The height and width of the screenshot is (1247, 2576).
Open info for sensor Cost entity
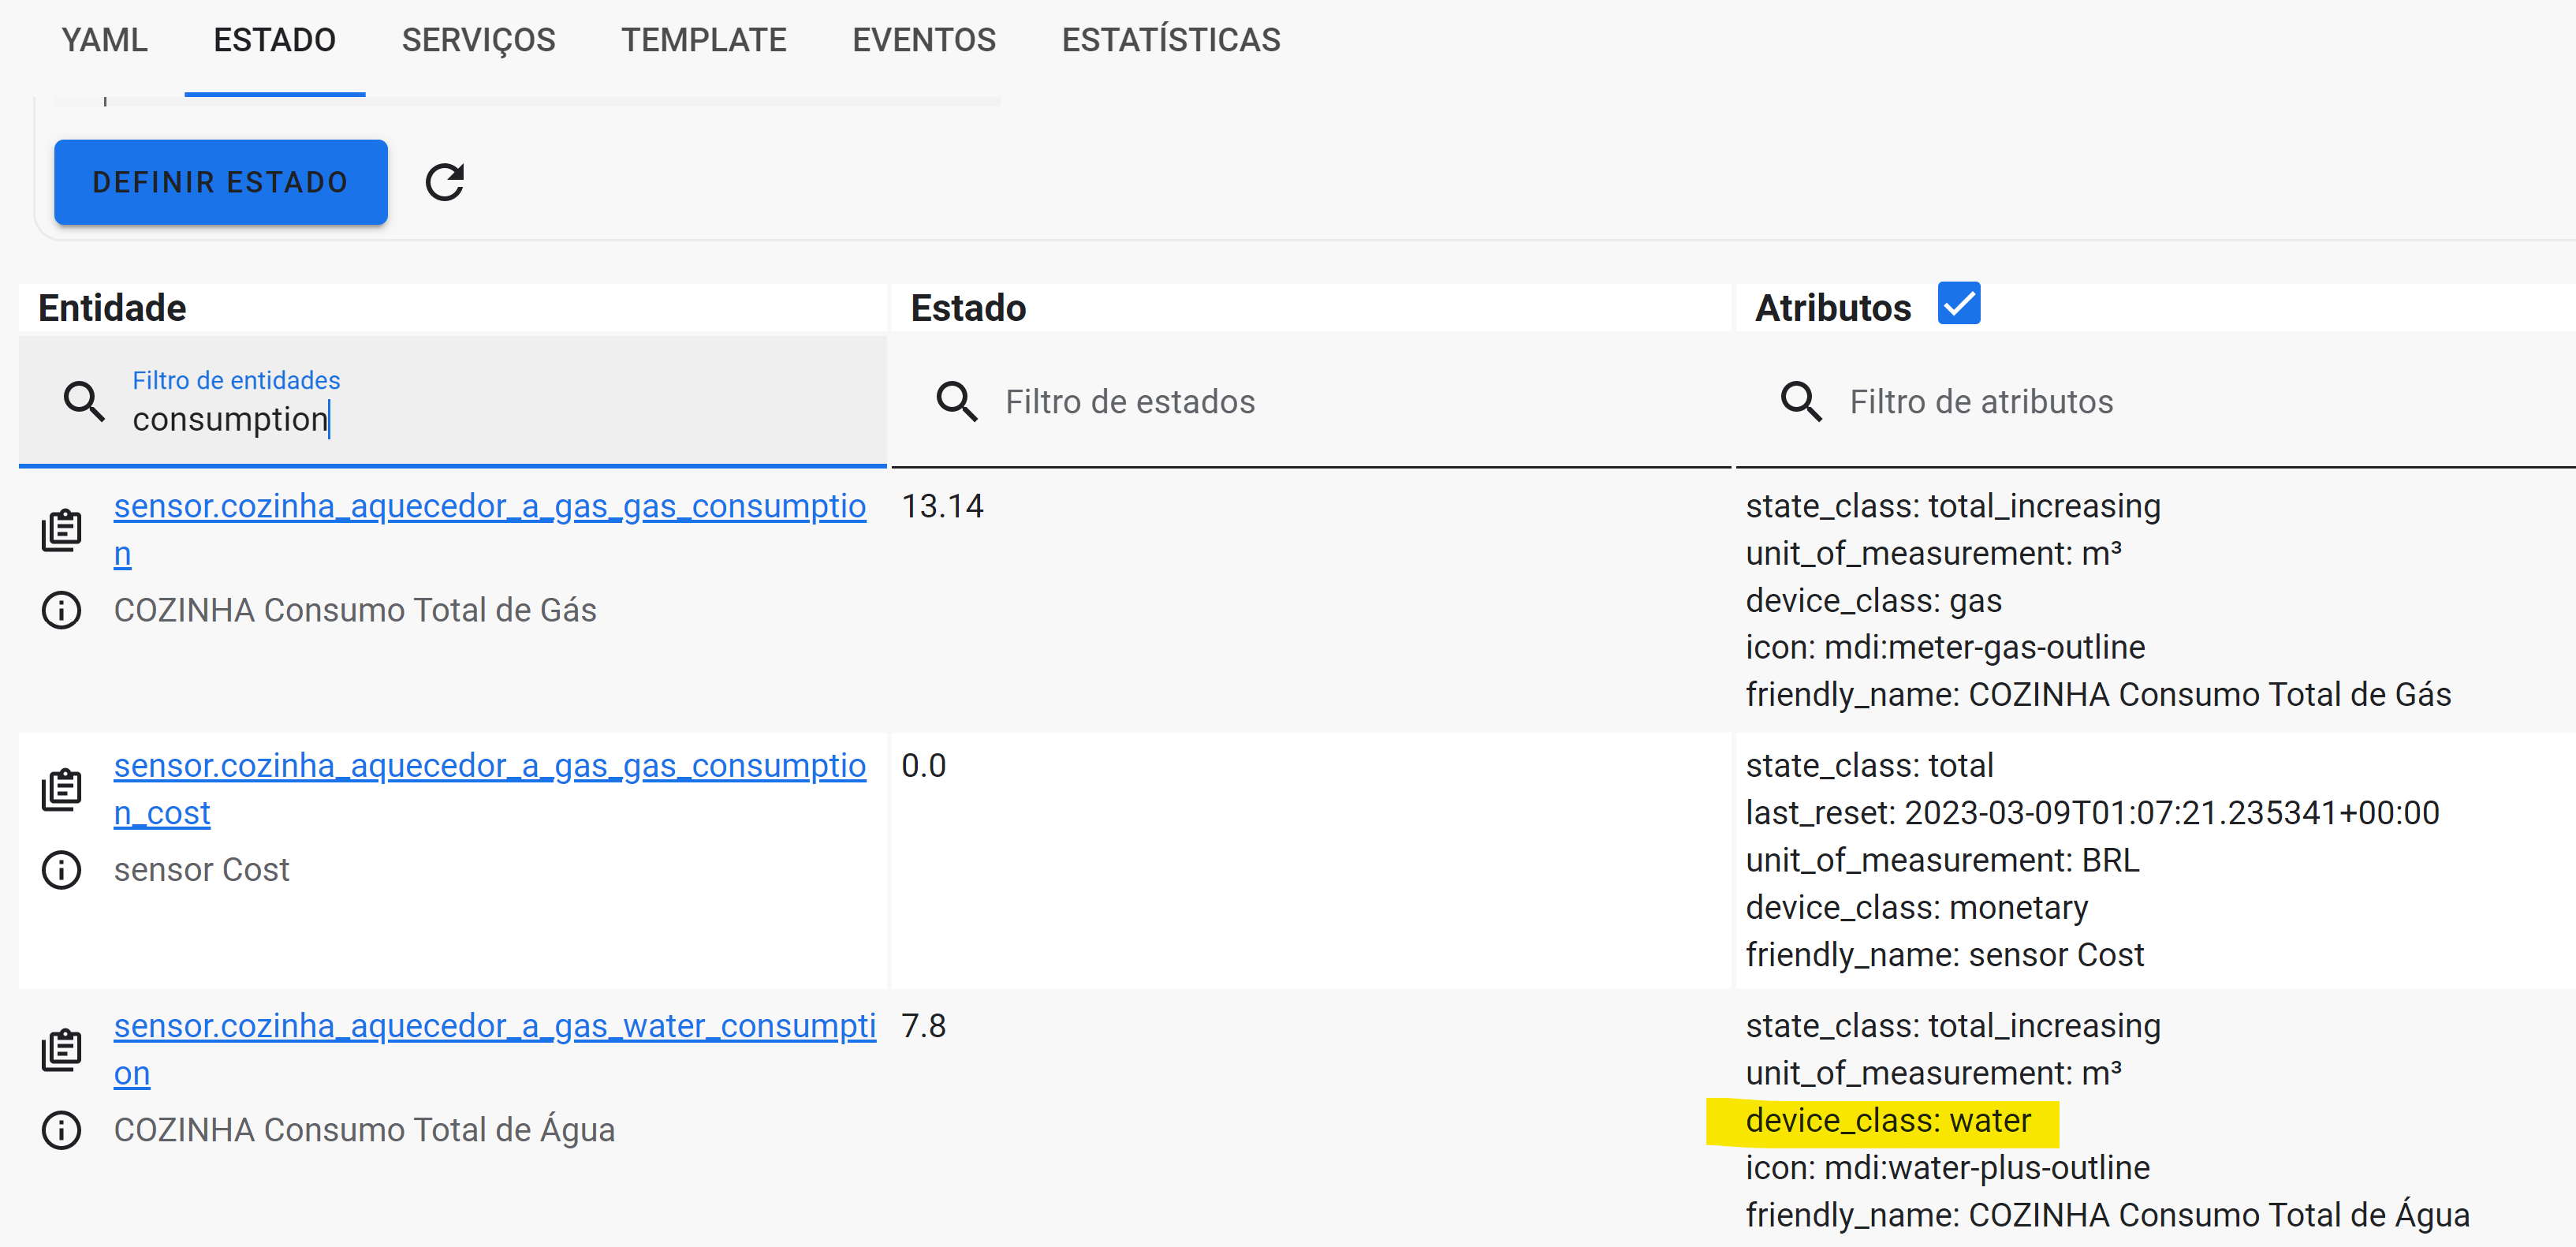61,869
